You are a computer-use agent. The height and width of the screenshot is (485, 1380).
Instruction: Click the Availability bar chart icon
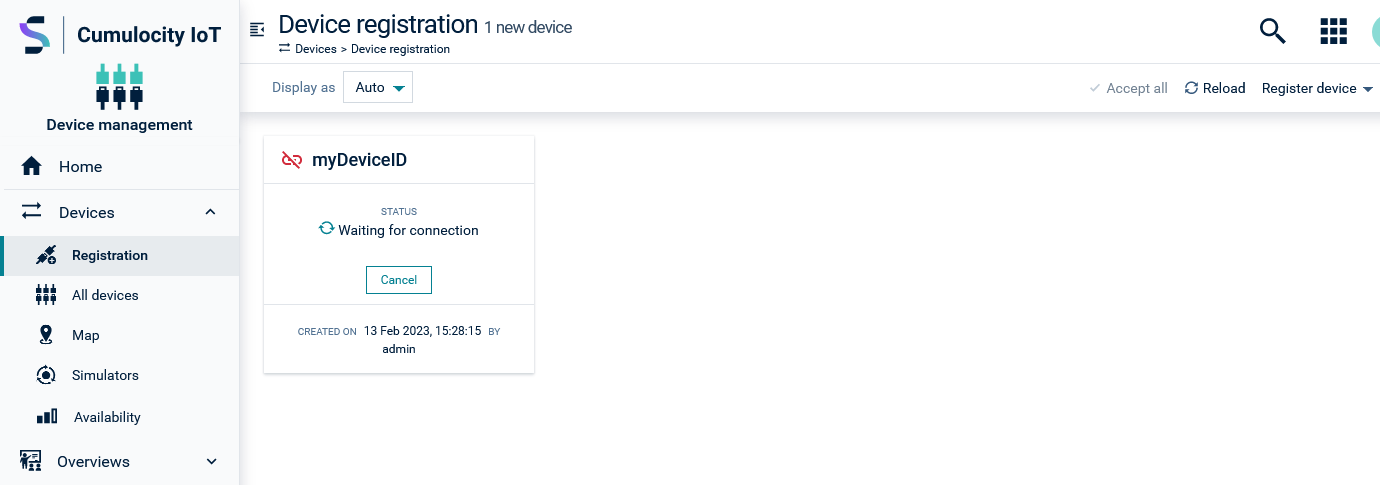47,417
